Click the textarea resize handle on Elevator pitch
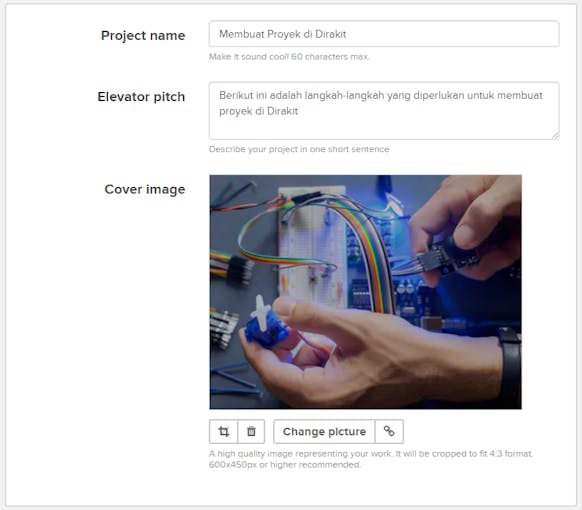 tap(555, 136)
